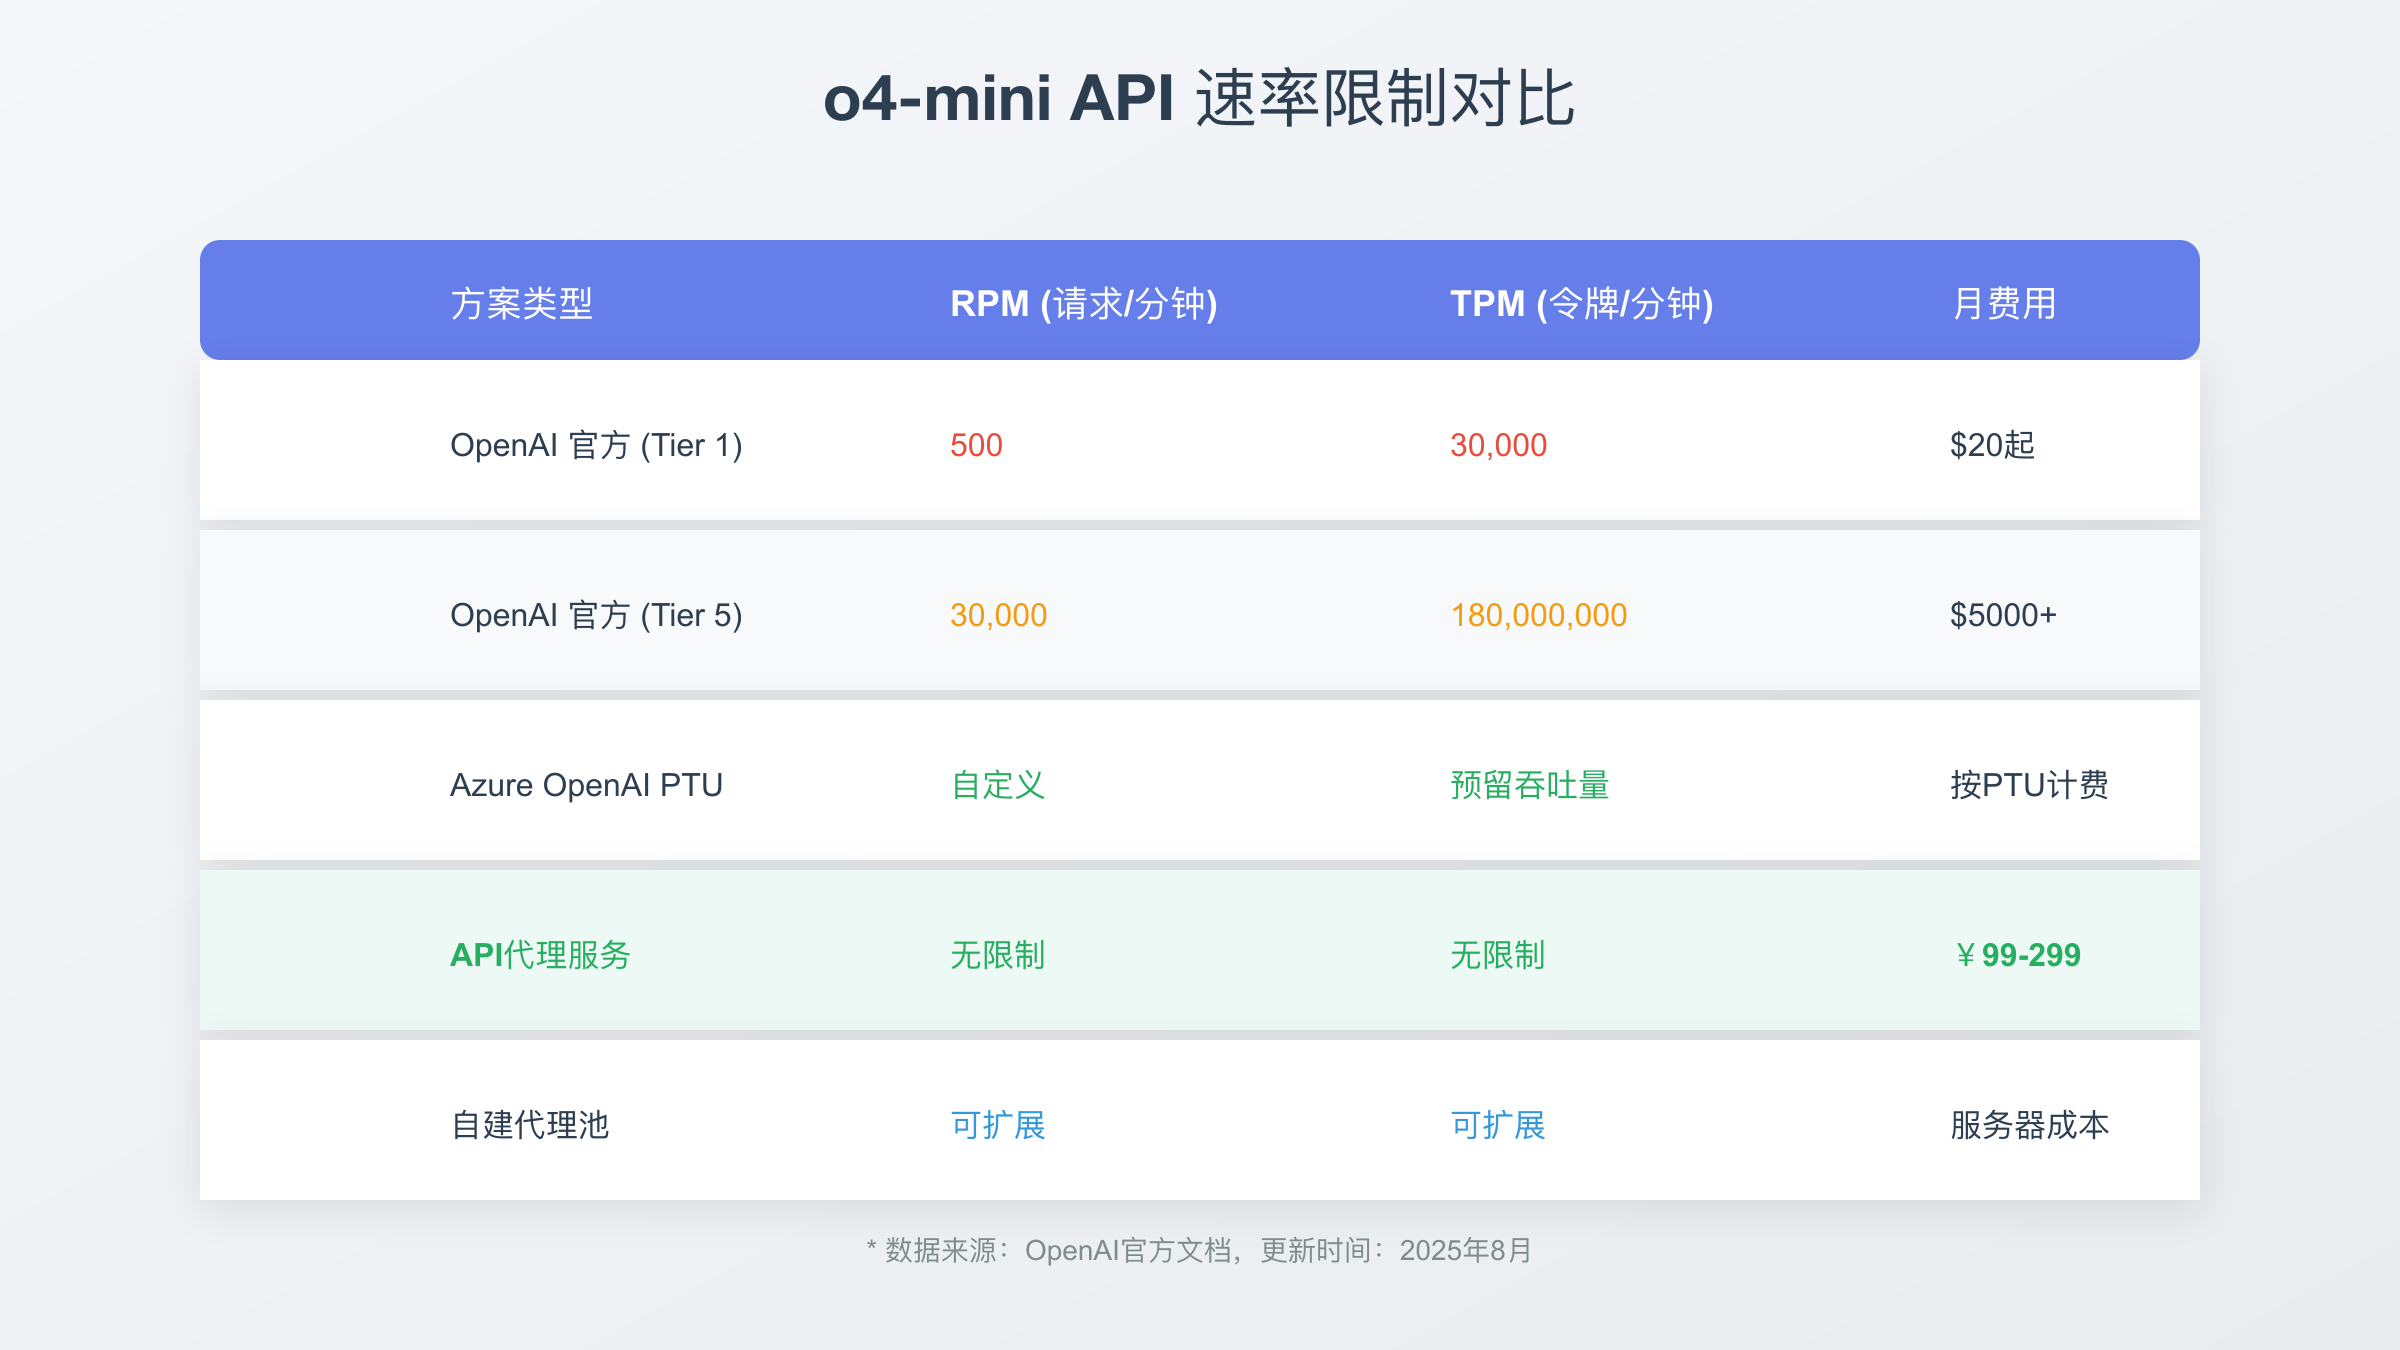The width and height of the screenshot is (2400, 1350).
Task: Select the 'Azure OpenAI PTU' row label
Action: point(586,785)
